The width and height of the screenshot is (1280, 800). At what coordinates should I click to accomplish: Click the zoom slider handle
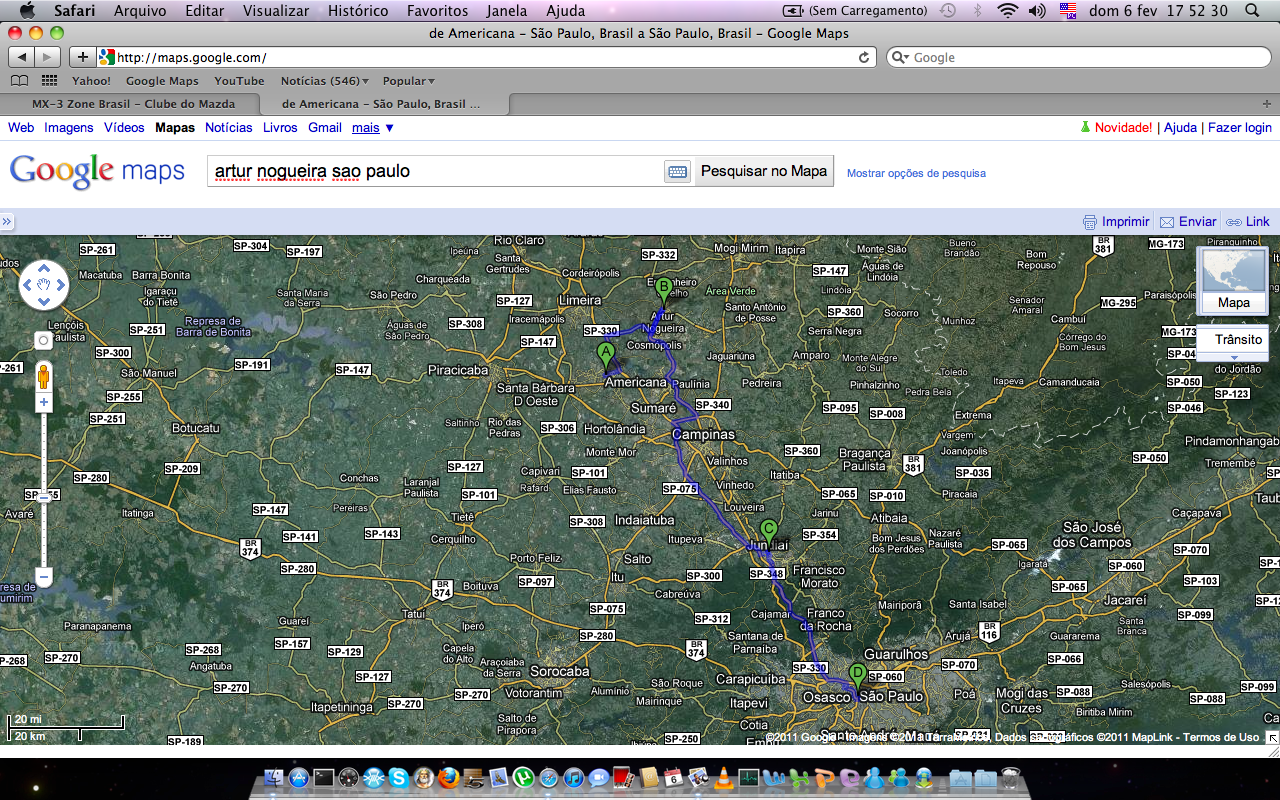pyautogui.click(x=43, y=496)
